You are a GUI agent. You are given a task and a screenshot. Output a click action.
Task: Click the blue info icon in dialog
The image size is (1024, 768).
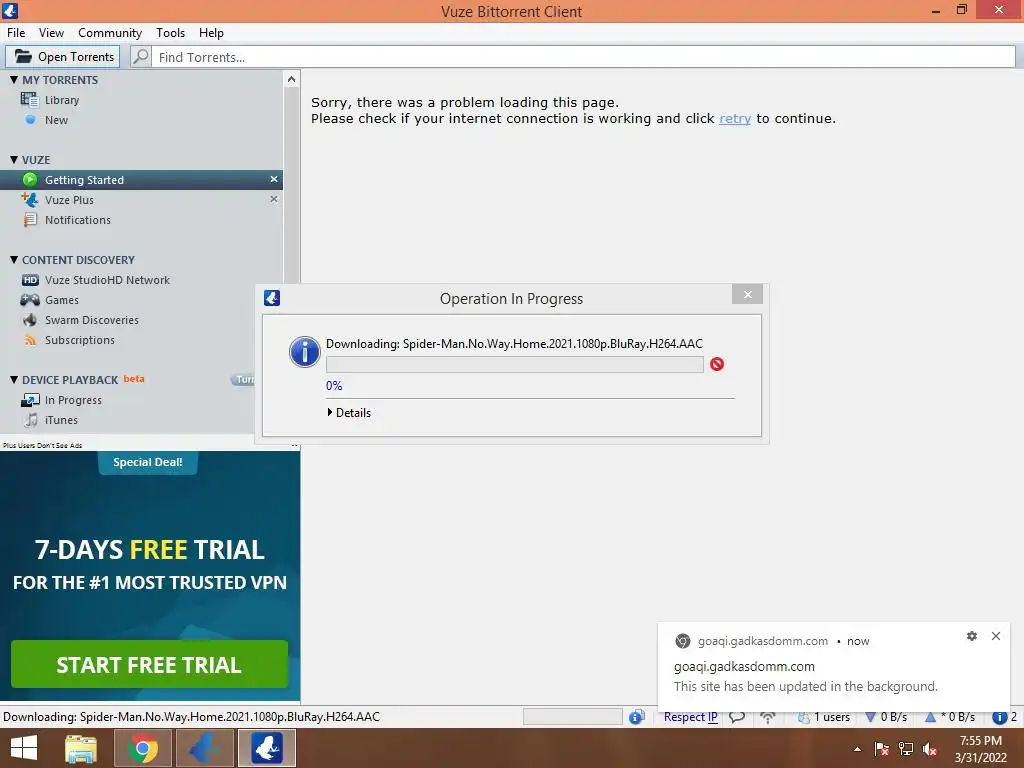click(304, 352)
